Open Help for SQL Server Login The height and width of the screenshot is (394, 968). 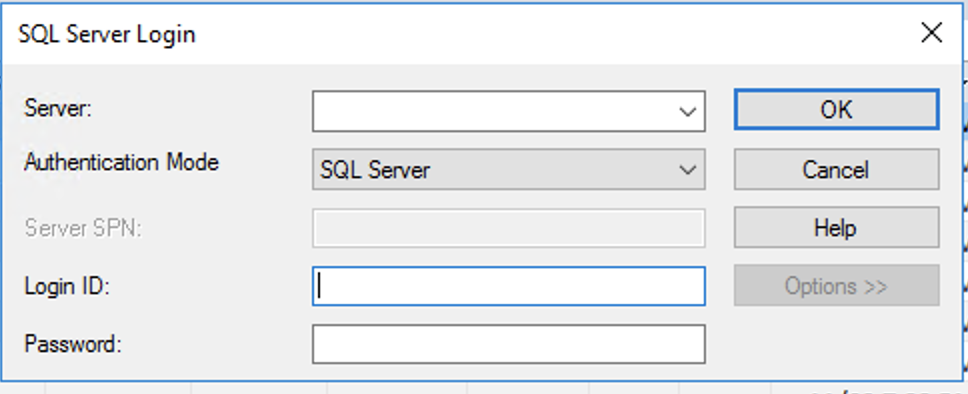coord(837,228)
